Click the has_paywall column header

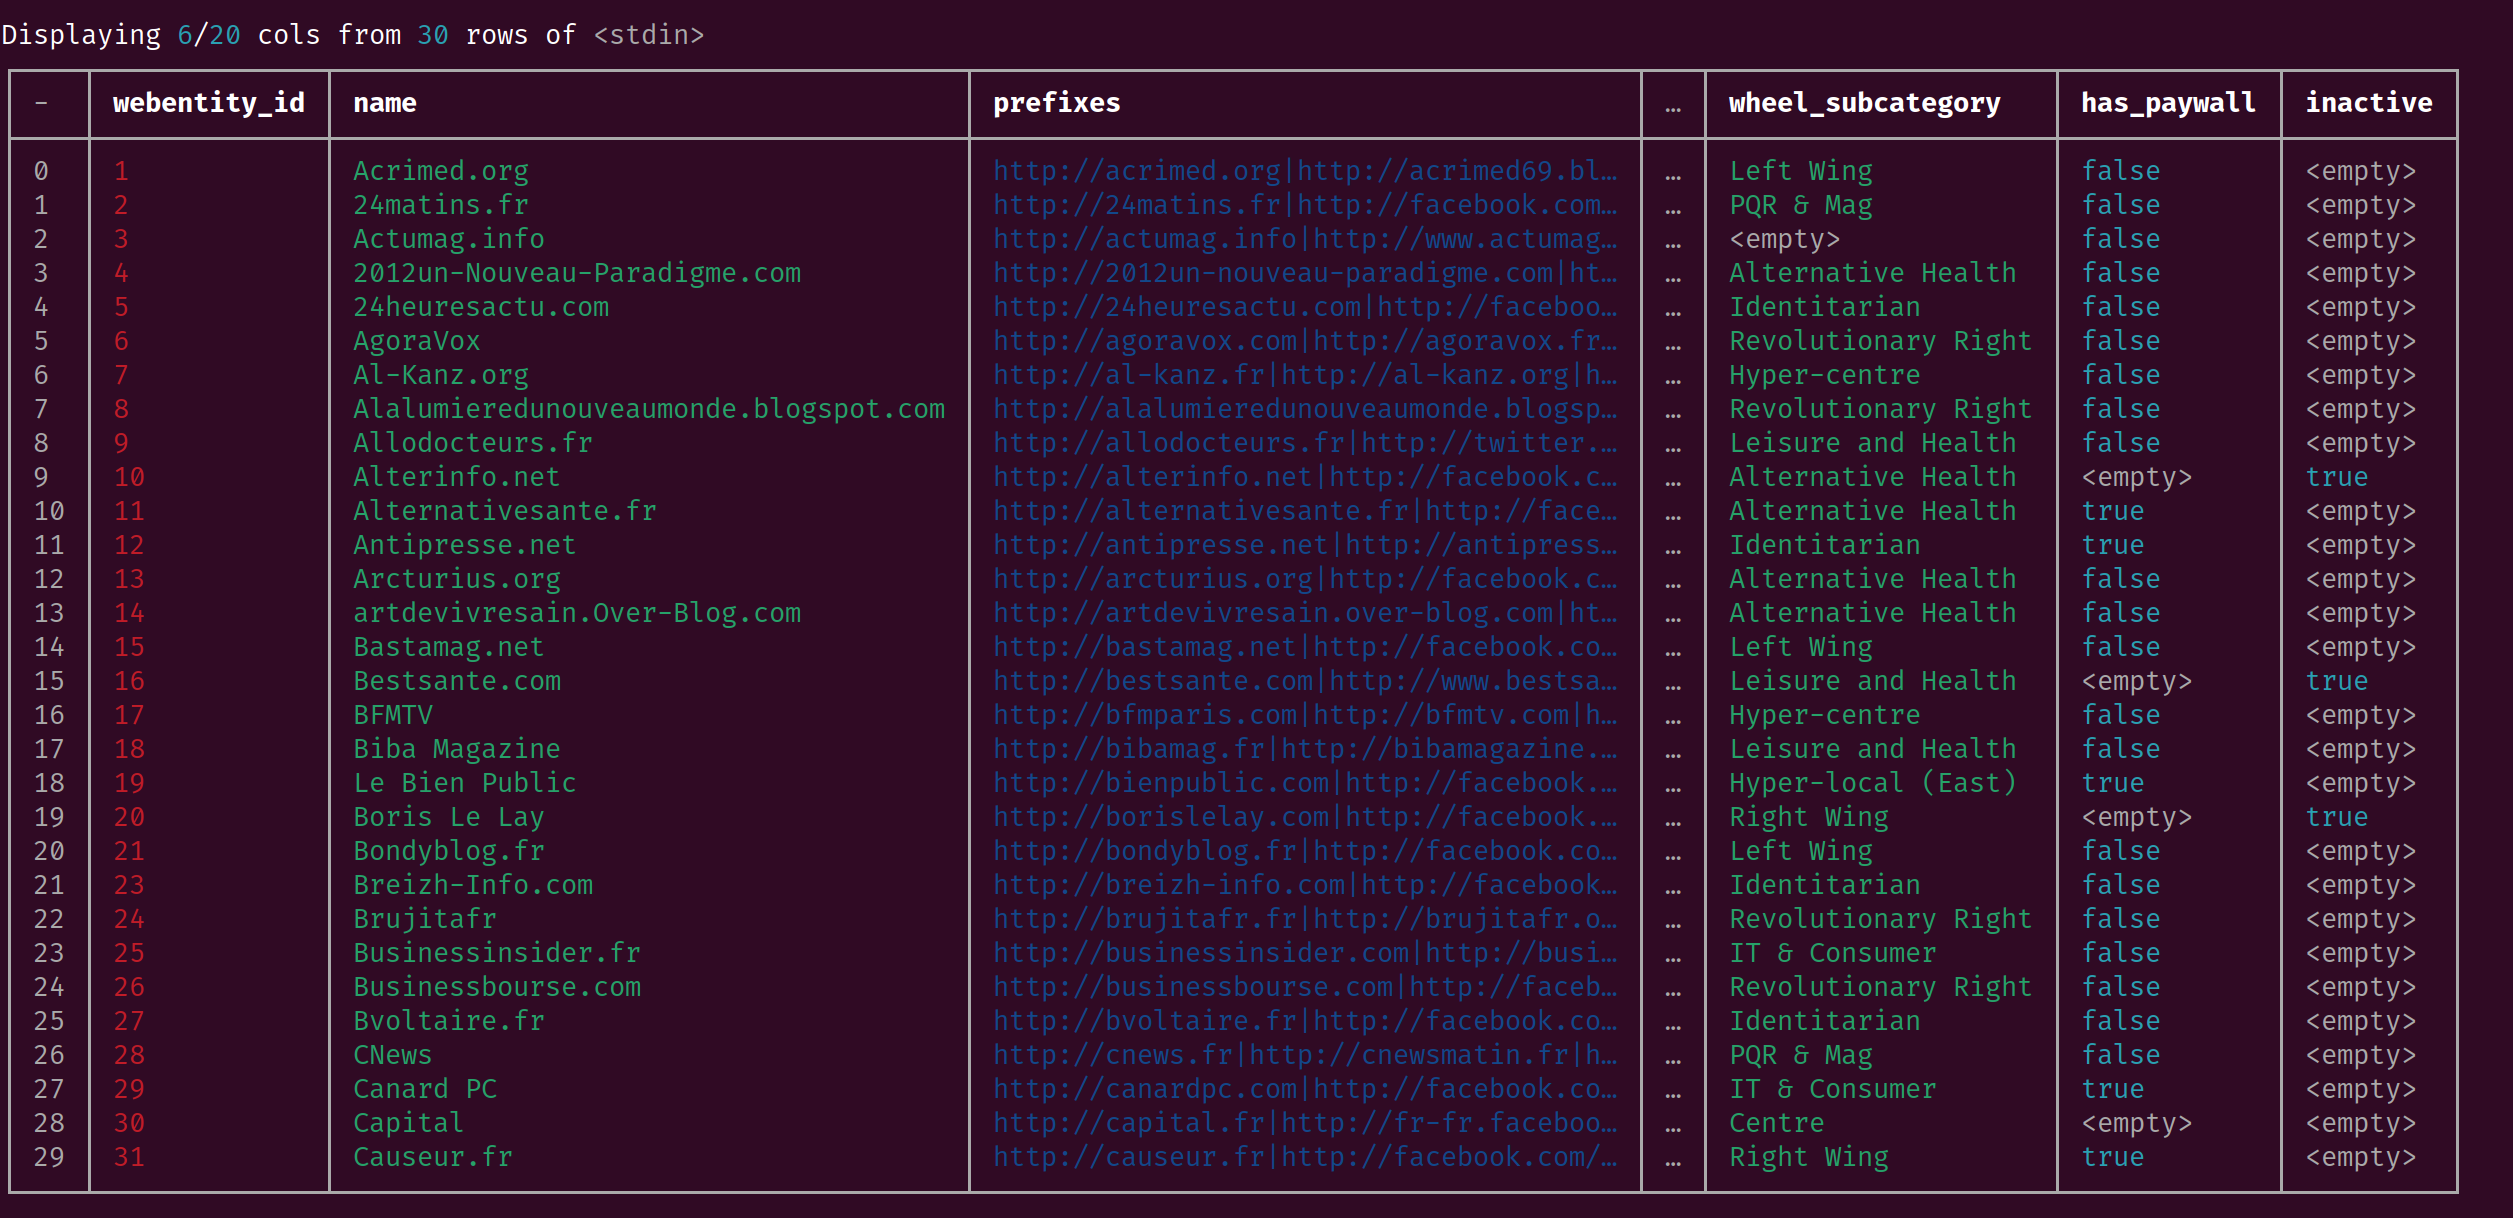pyautogui.click(x=2167, y=103)
